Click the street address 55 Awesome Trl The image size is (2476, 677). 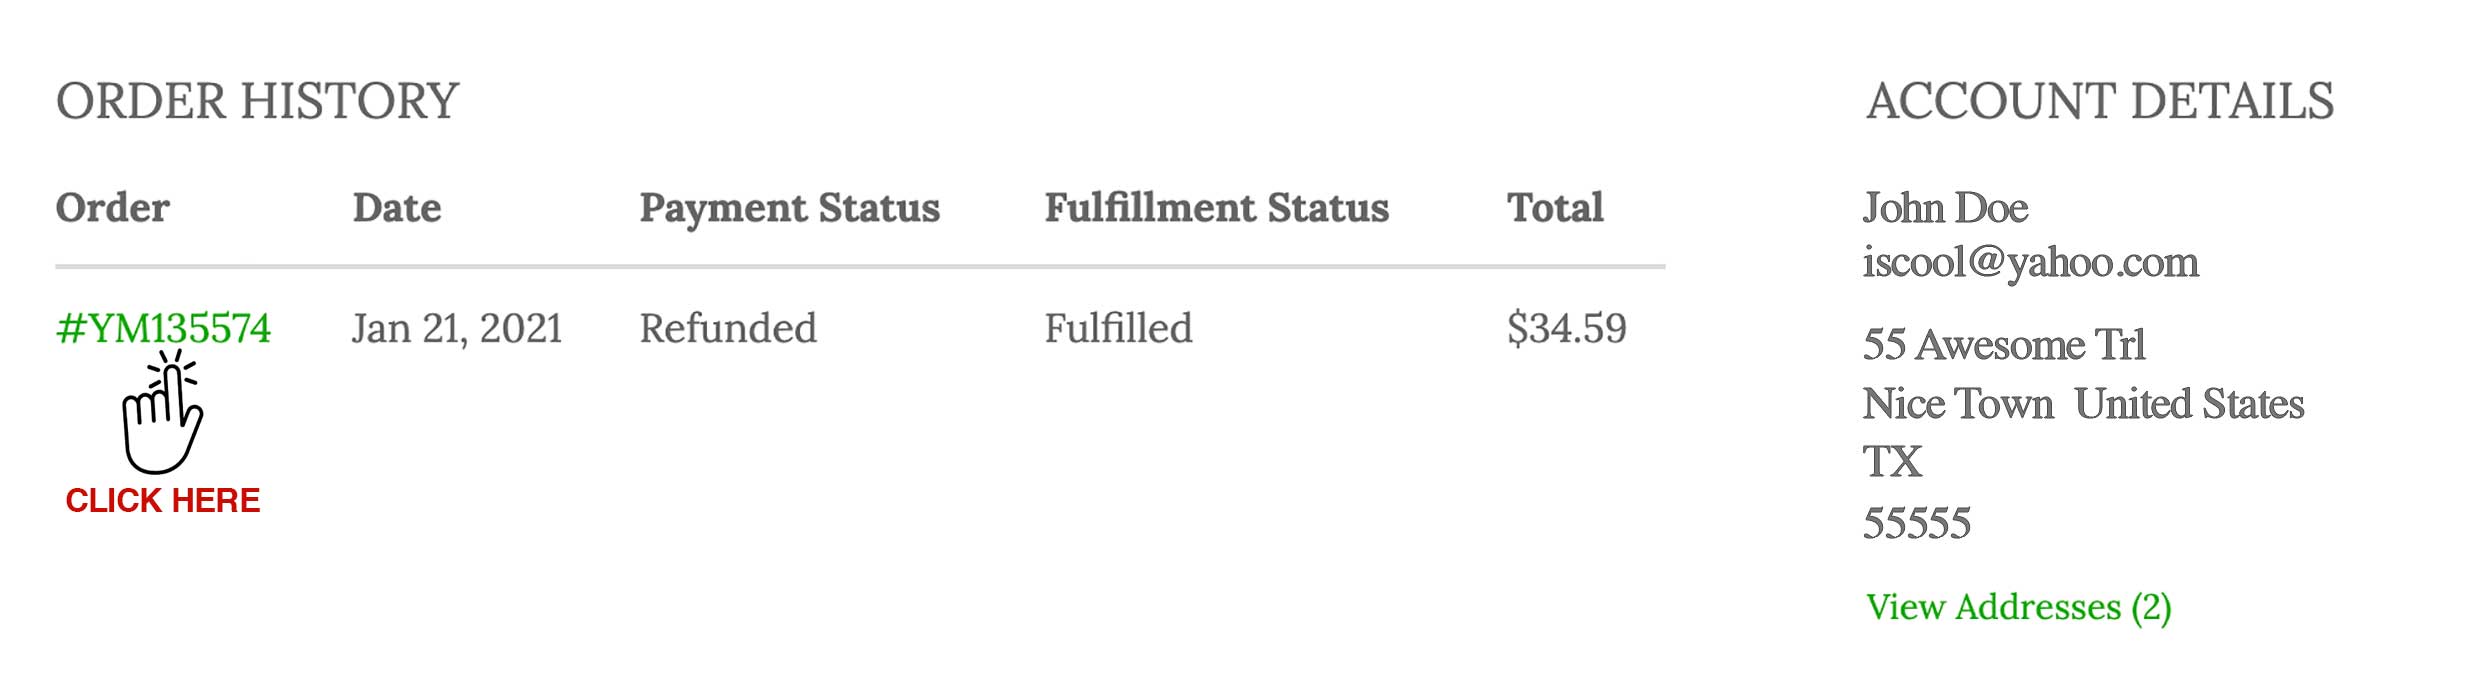(2003, 345)
